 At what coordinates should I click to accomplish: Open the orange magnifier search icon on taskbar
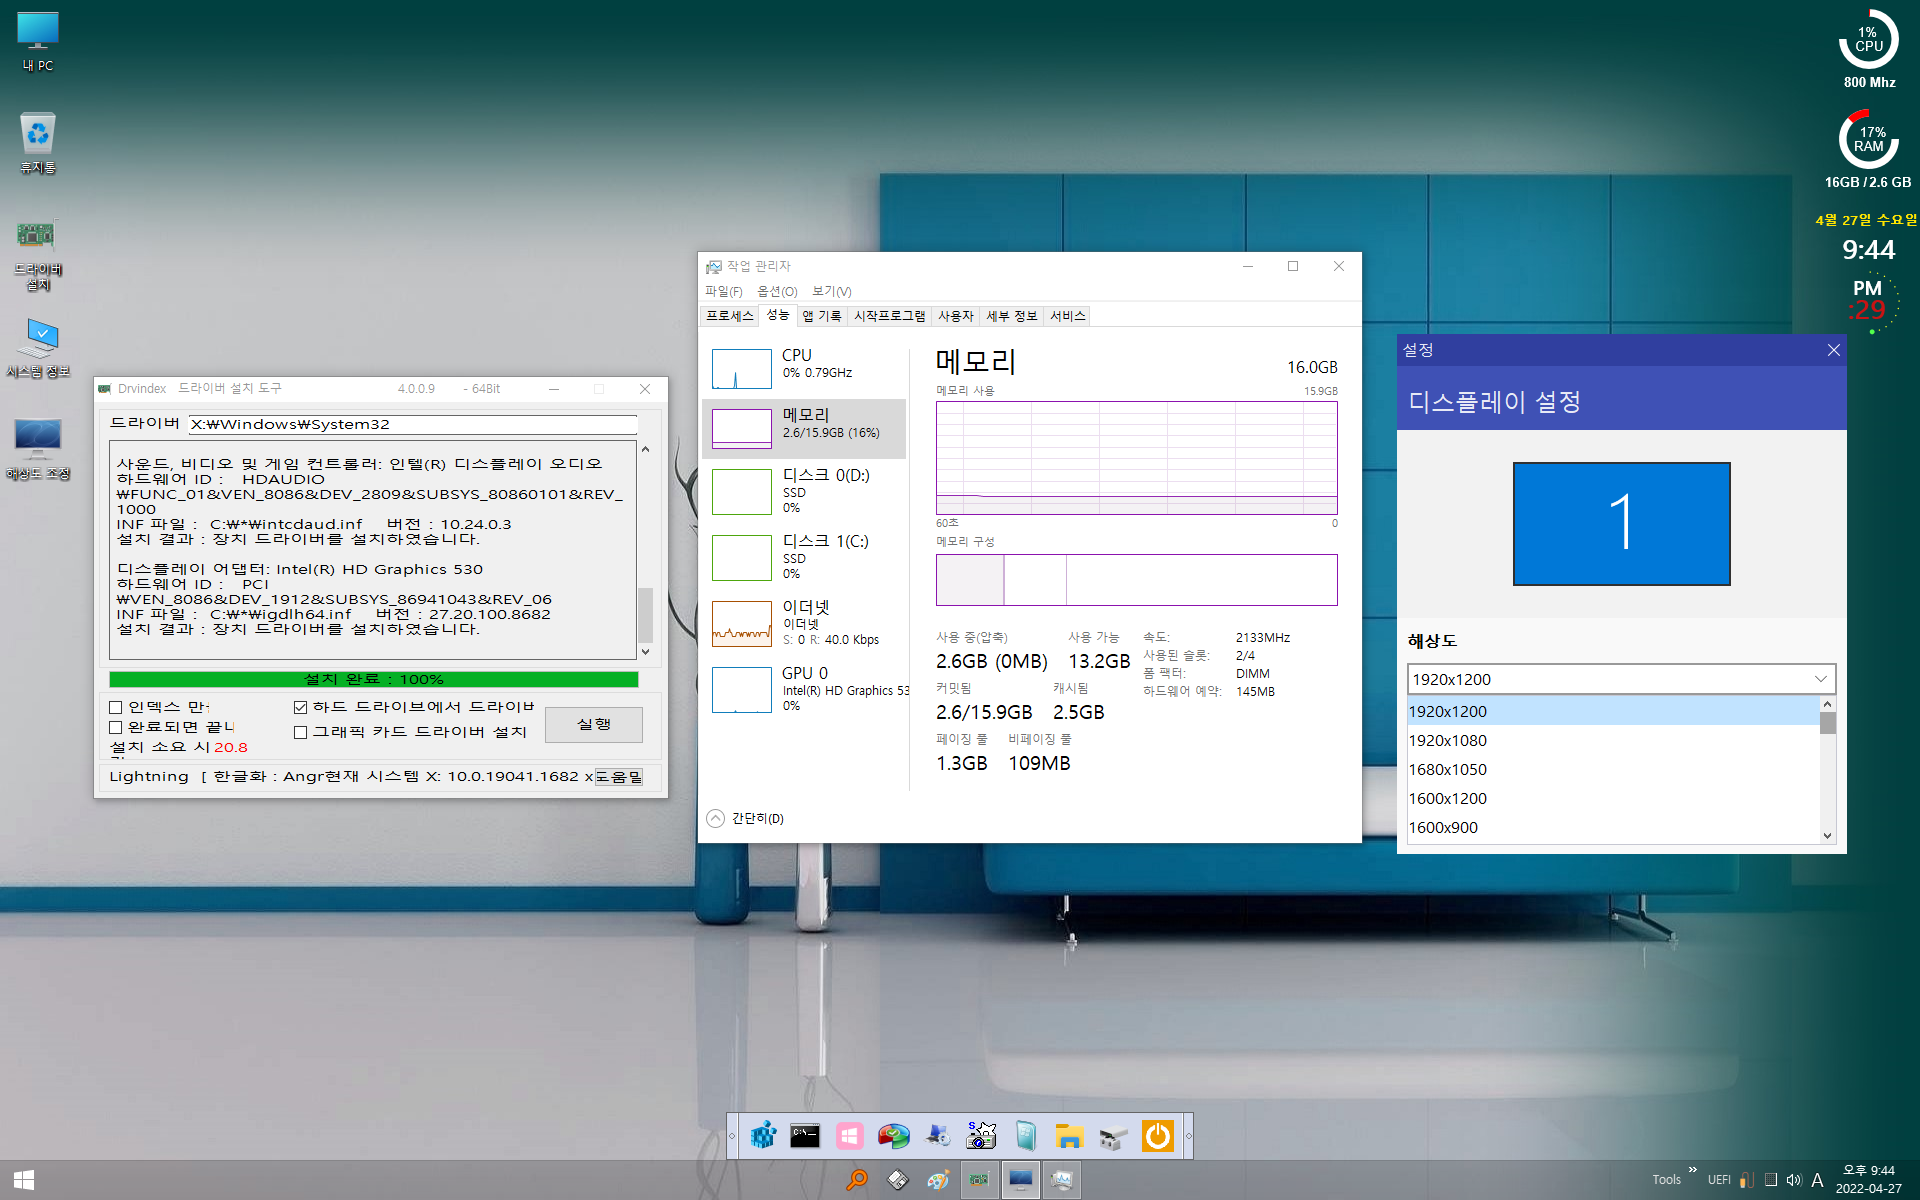pyautogui.click(x=856, y=1180)
